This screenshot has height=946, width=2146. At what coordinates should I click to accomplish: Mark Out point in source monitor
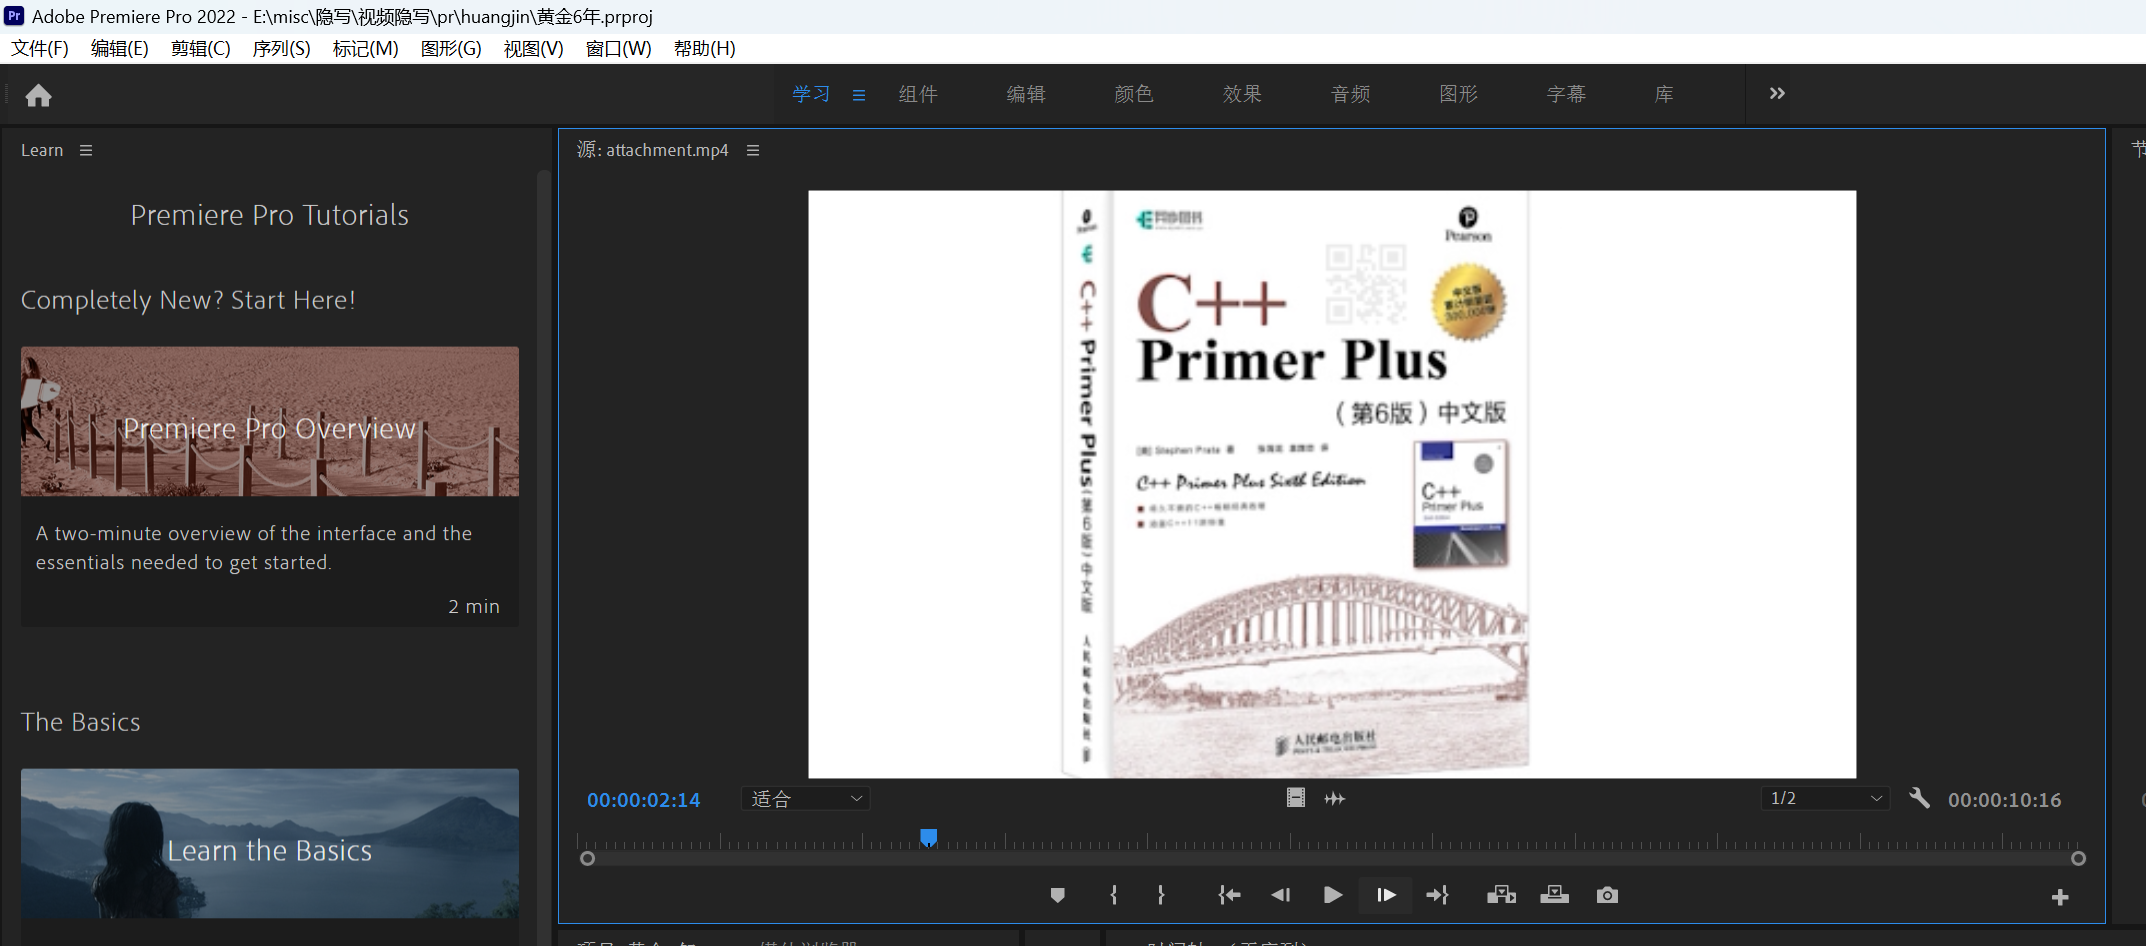pos(1160,895)
